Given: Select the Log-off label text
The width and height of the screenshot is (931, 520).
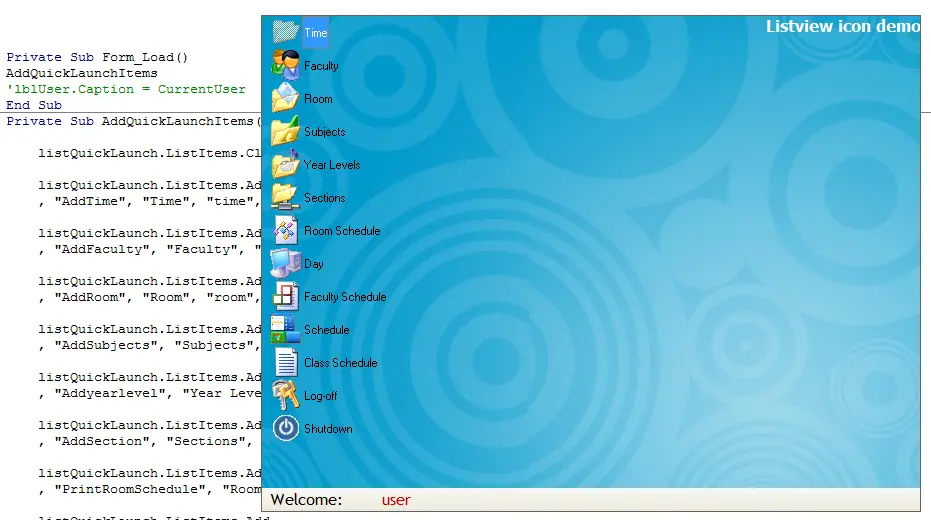Looking at the screenshot, I should pos(321,396).
